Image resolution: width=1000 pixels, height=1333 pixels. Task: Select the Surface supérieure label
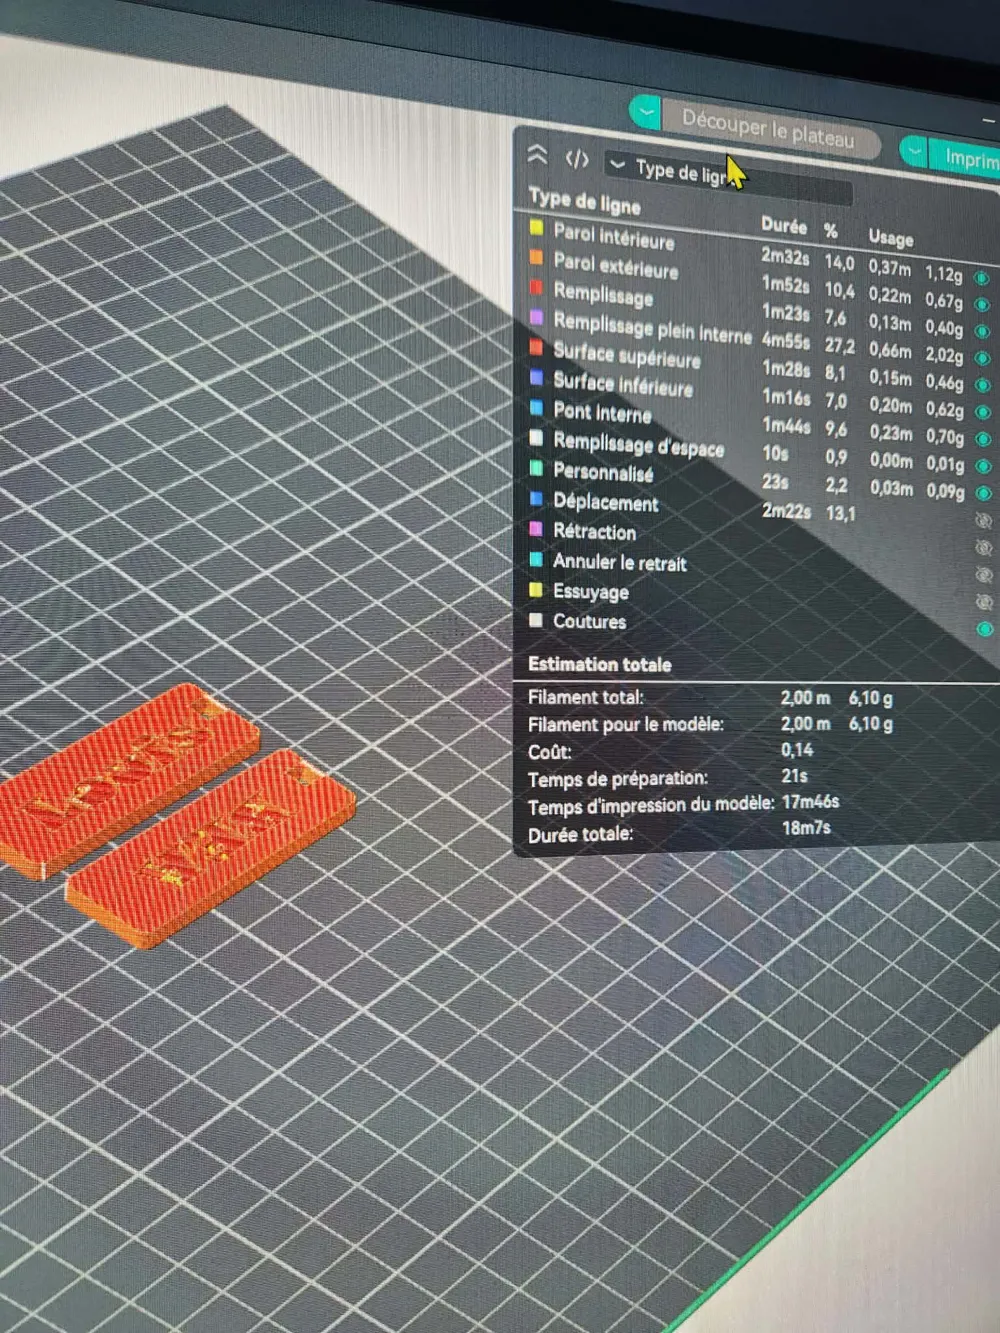click(x=627, y=355)
